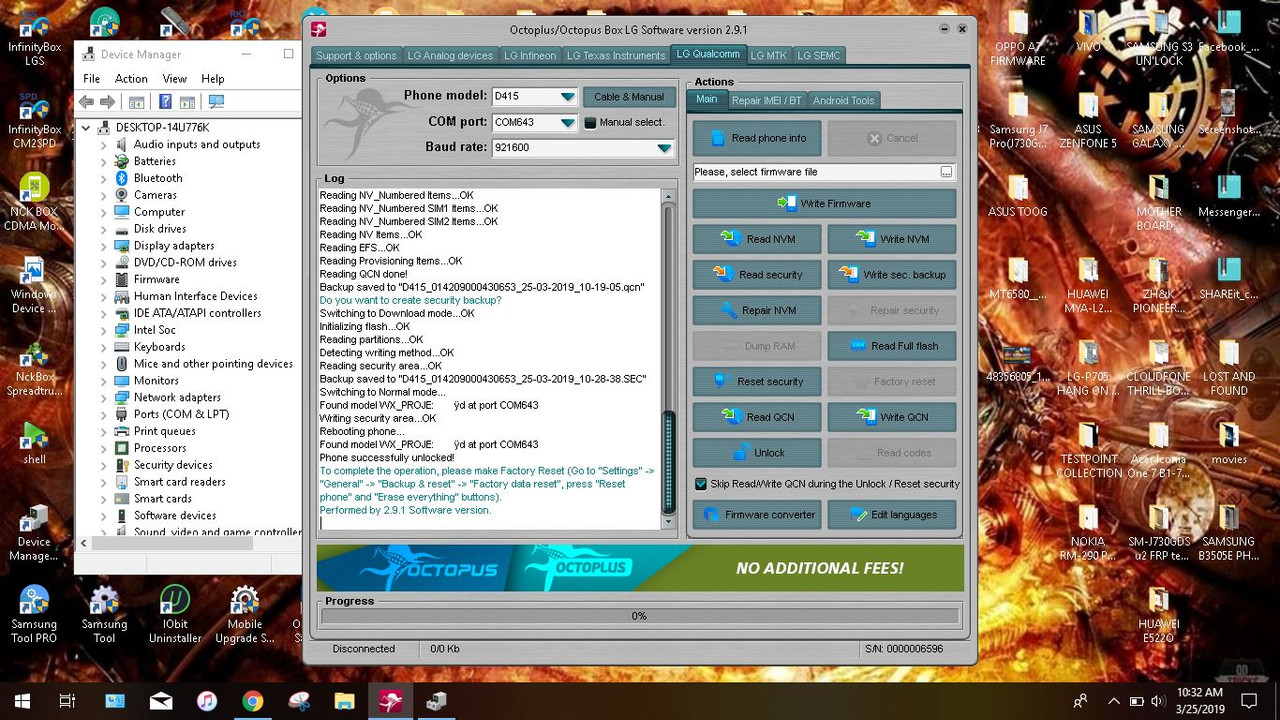Click the Firmware converter button

point(757,515)
